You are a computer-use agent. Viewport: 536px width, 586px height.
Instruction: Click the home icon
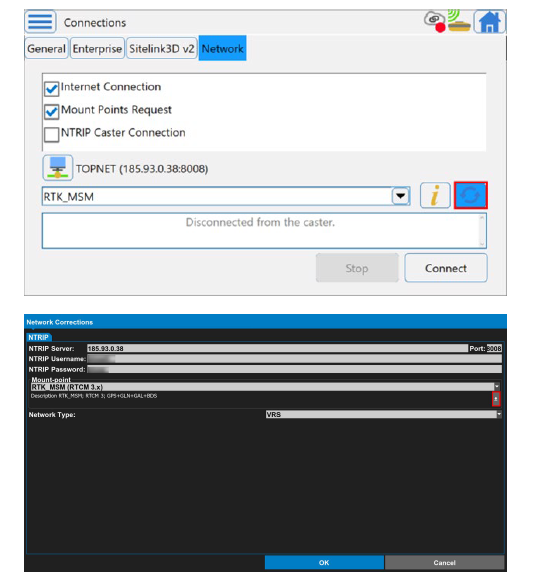coord(490,22)
